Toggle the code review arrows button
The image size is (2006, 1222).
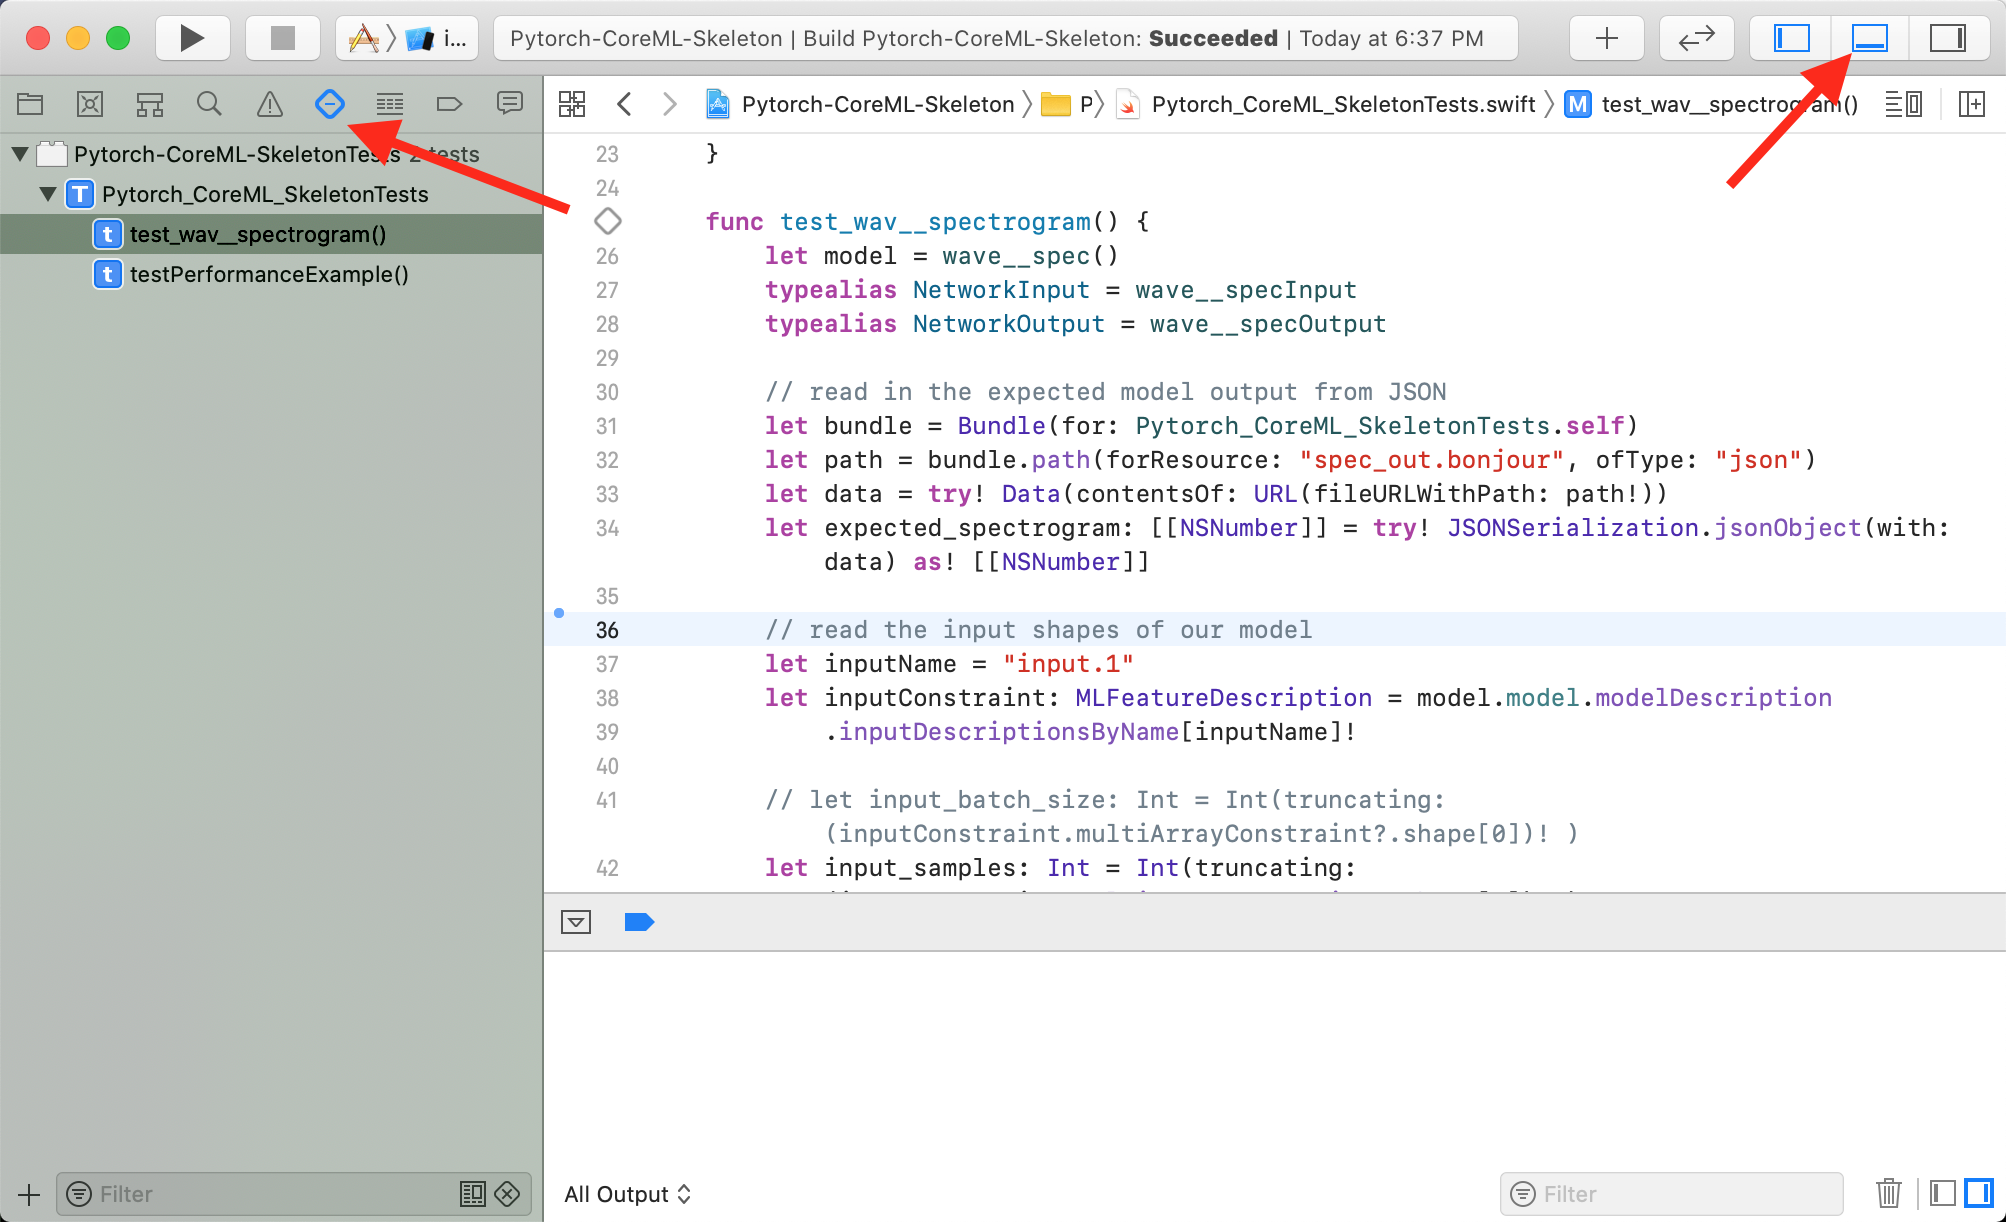[1696, 38]
